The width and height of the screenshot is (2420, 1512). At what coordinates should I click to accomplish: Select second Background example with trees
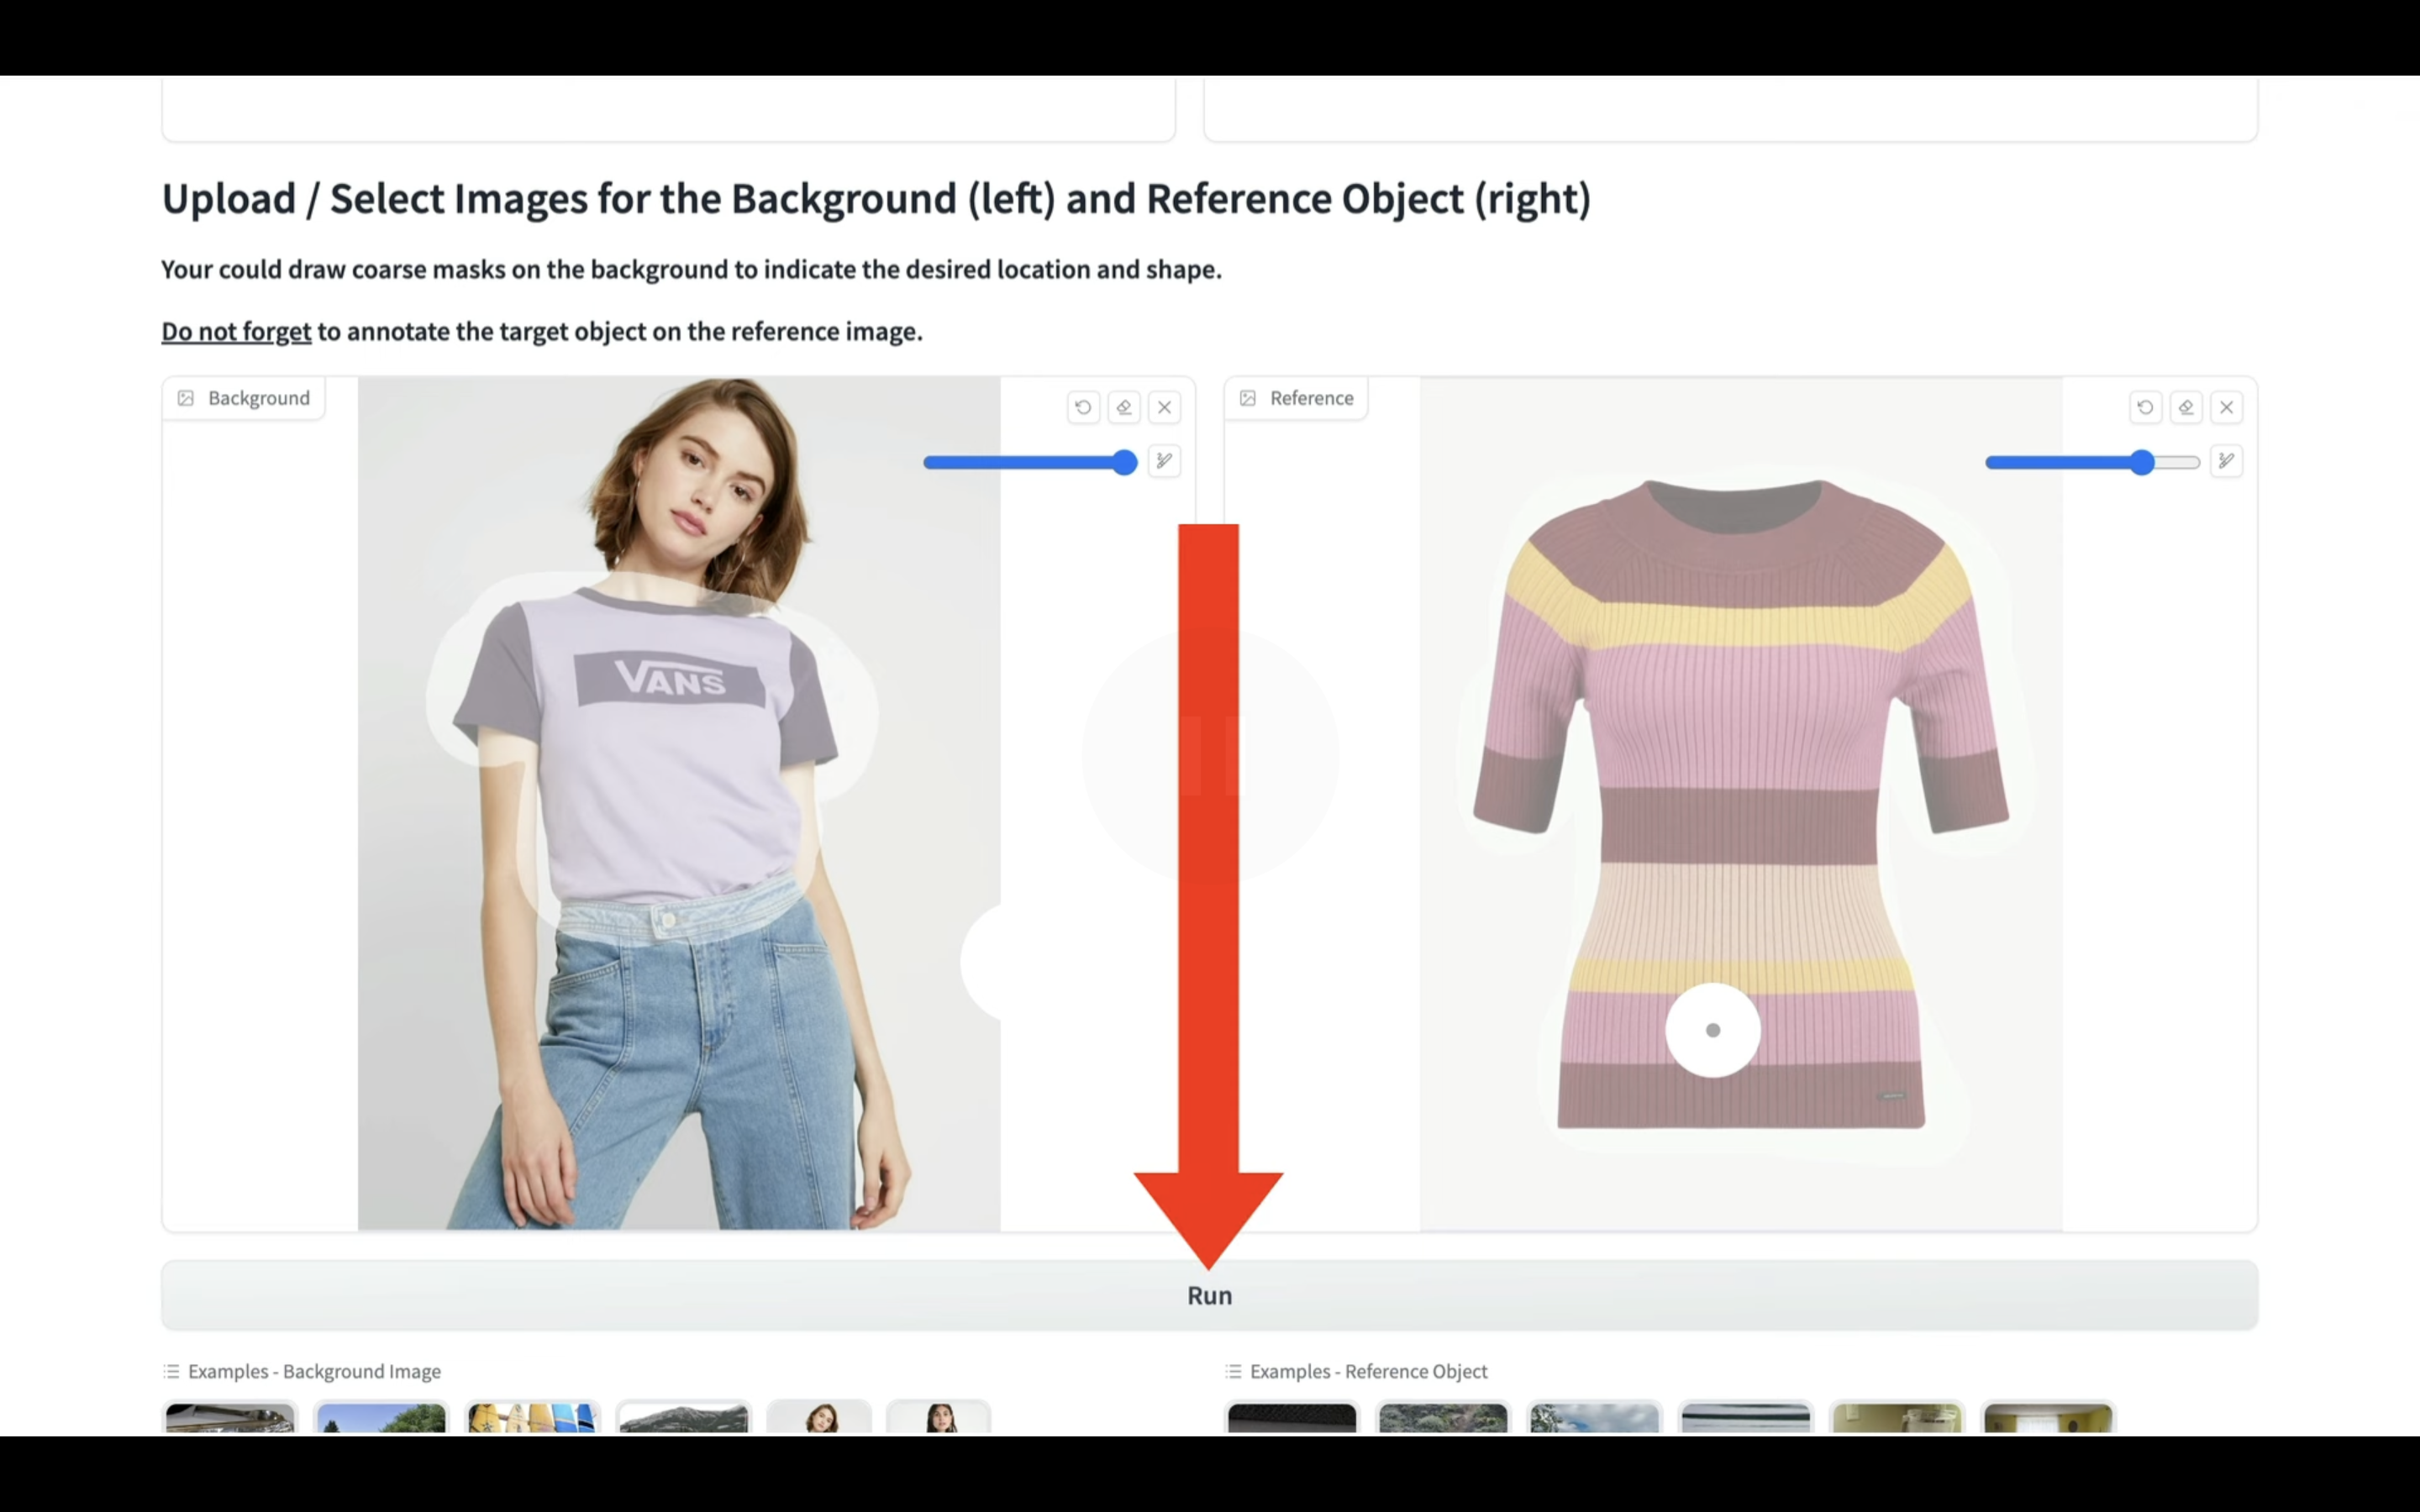point(381,1418)
